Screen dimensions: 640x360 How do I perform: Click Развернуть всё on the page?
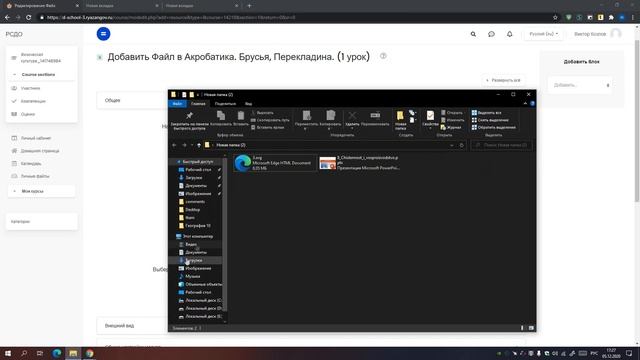(x=503, y=80)
